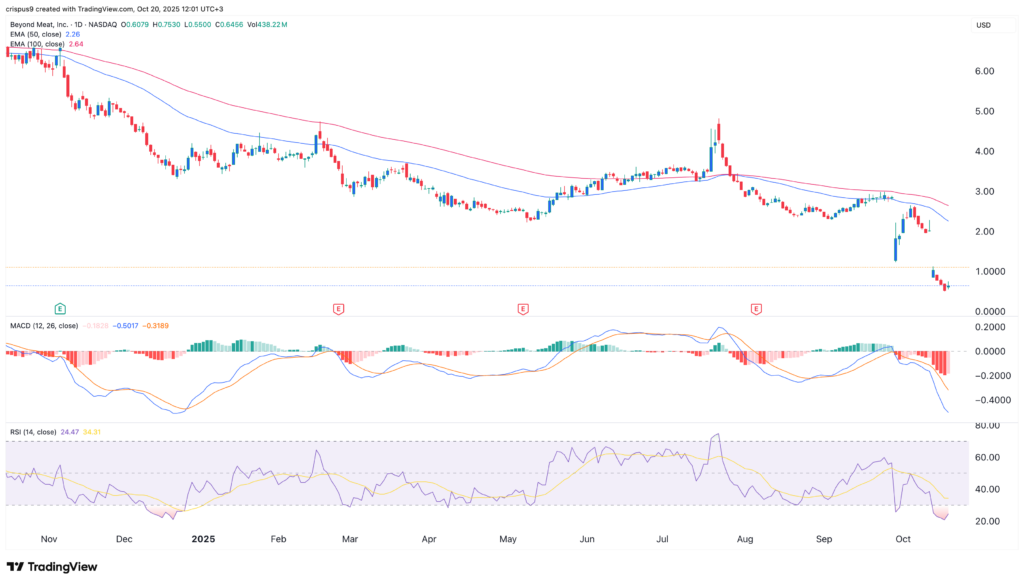
Task: Click the USD currency label
Action: tap(984, 23)
